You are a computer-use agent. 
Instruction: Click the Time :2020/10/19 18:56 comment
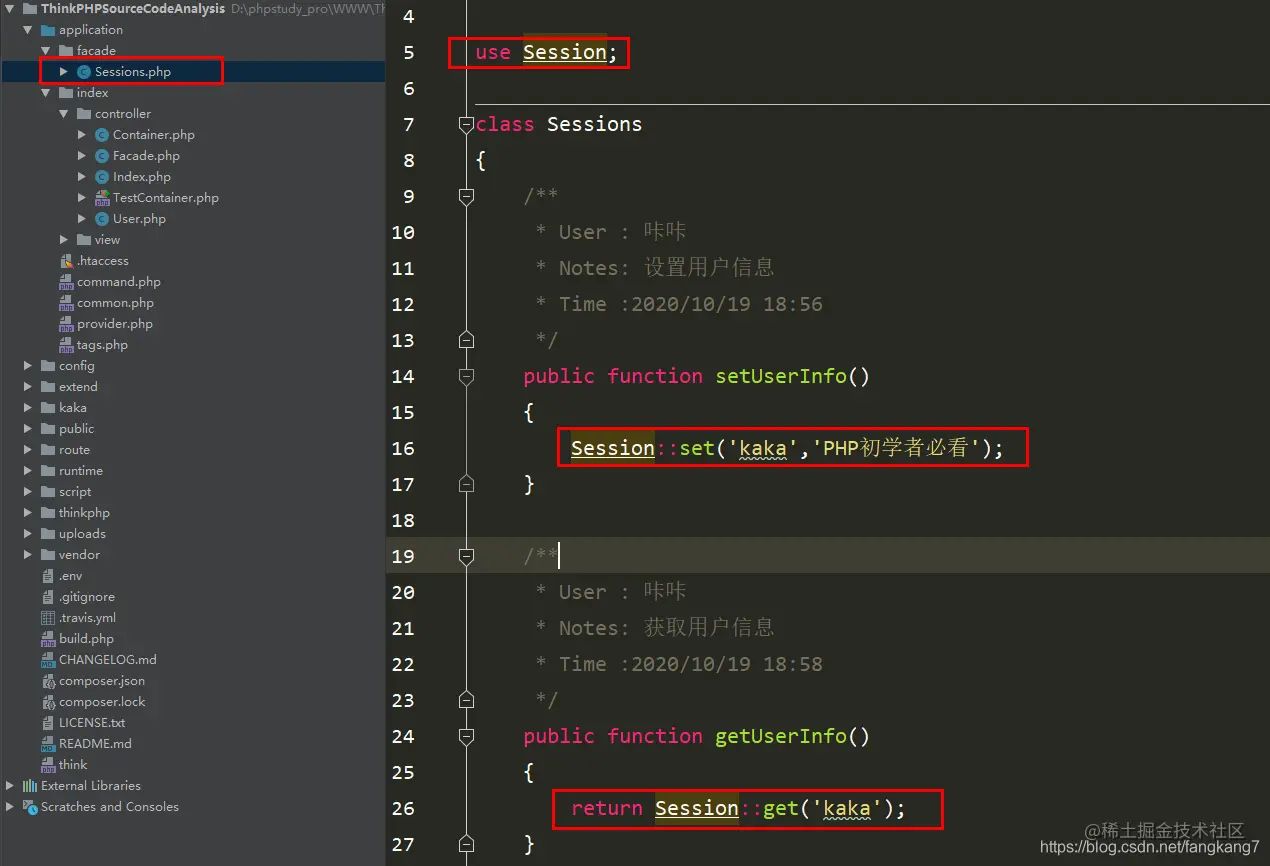pyautogui.click(x=691, y=304)
